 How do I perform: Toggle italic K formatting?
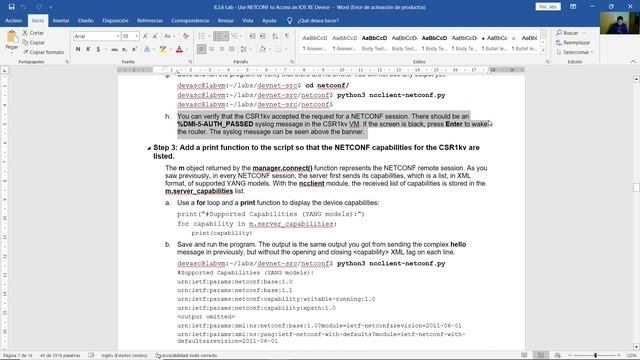[88, 49]
